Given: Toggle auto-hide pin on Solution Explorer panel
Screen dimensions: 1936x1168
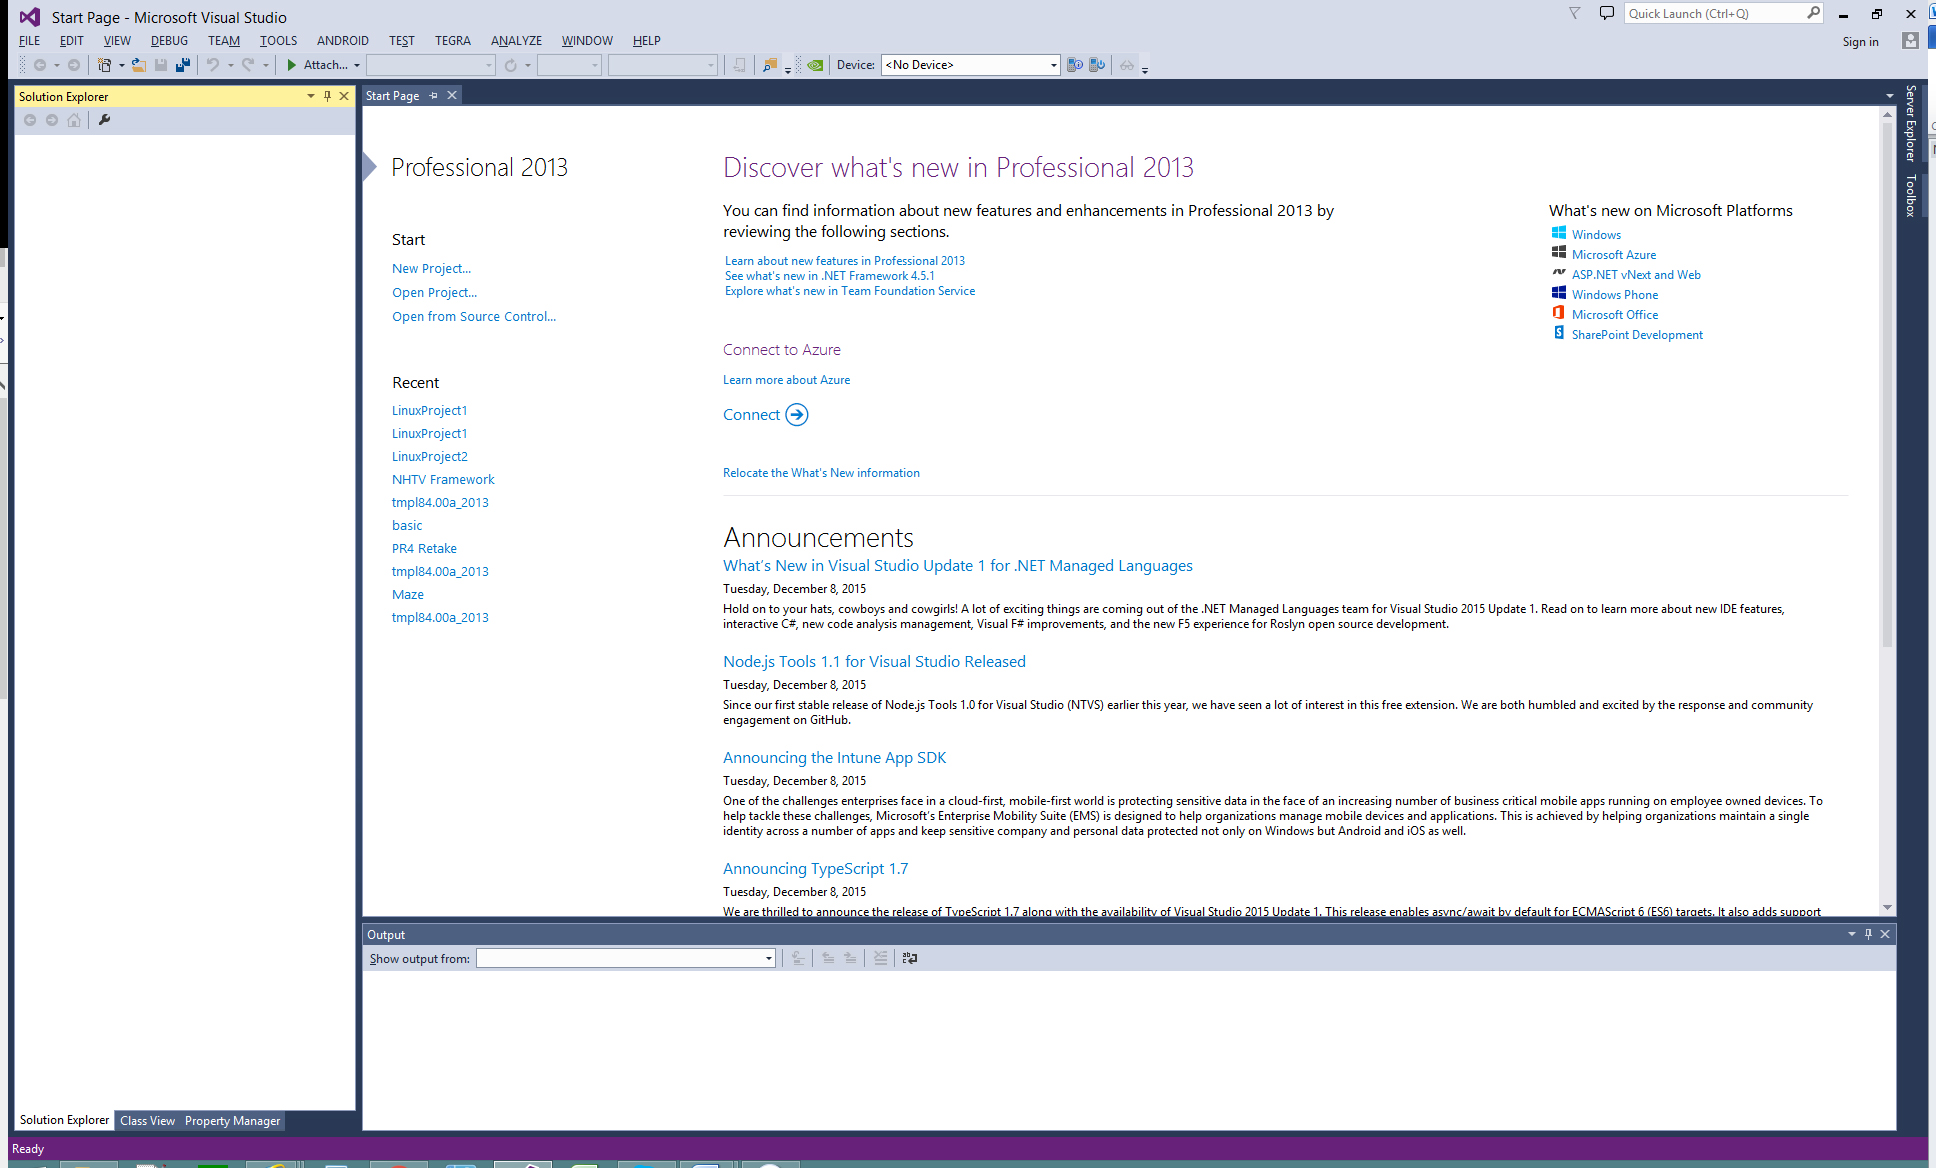Looking at the screenshot, I should [x=327, y=96].
